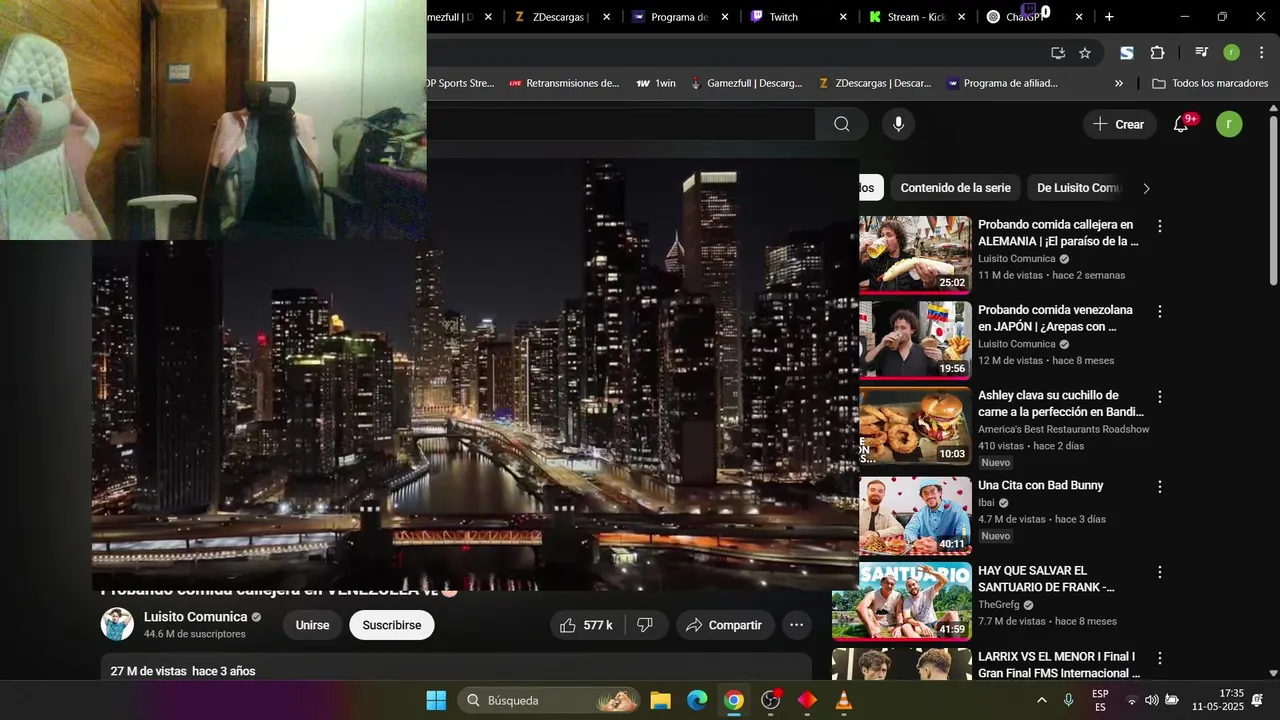Viewport: 1280px width, 720px height.
Task: Open the red diamond app in taskbar
Action: pyautogui.click(x=807, y=700)
